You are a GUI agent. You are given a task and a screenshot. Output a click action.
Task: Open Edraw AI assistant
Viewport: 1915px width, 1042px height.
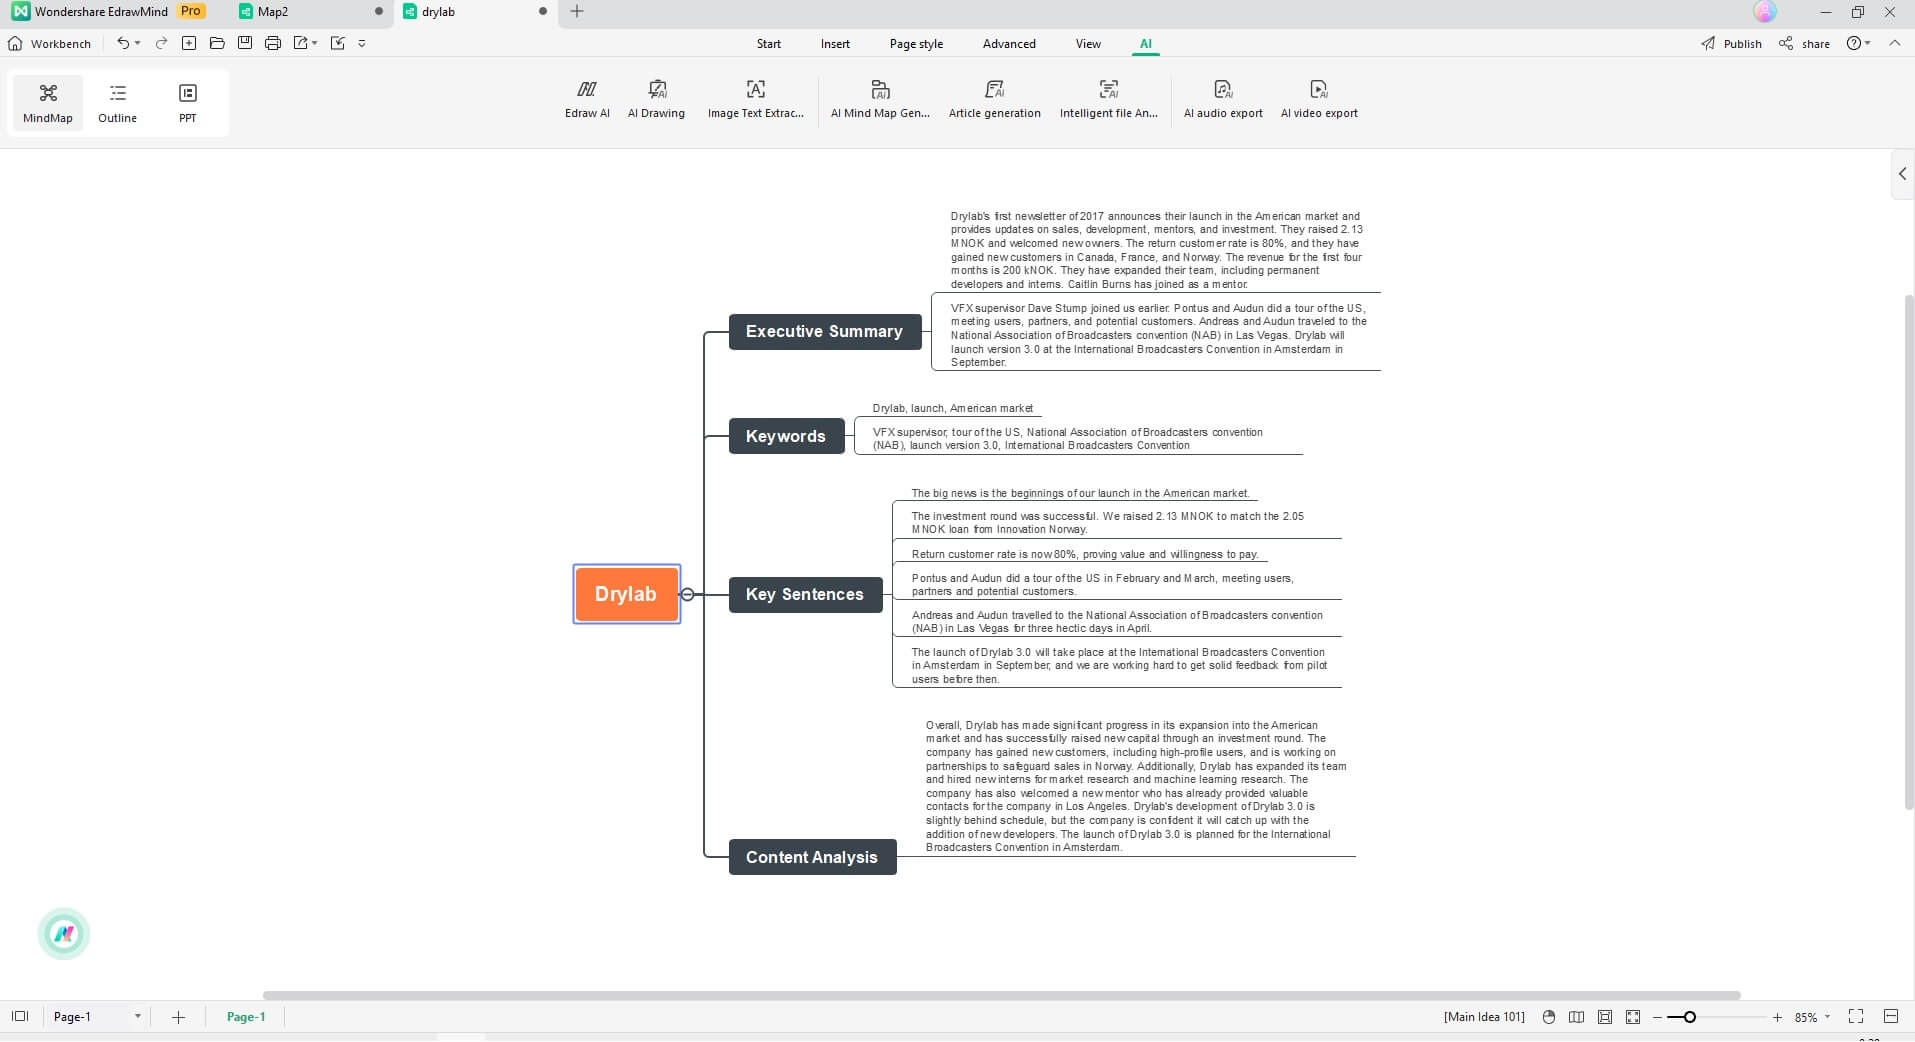[587, 100]
